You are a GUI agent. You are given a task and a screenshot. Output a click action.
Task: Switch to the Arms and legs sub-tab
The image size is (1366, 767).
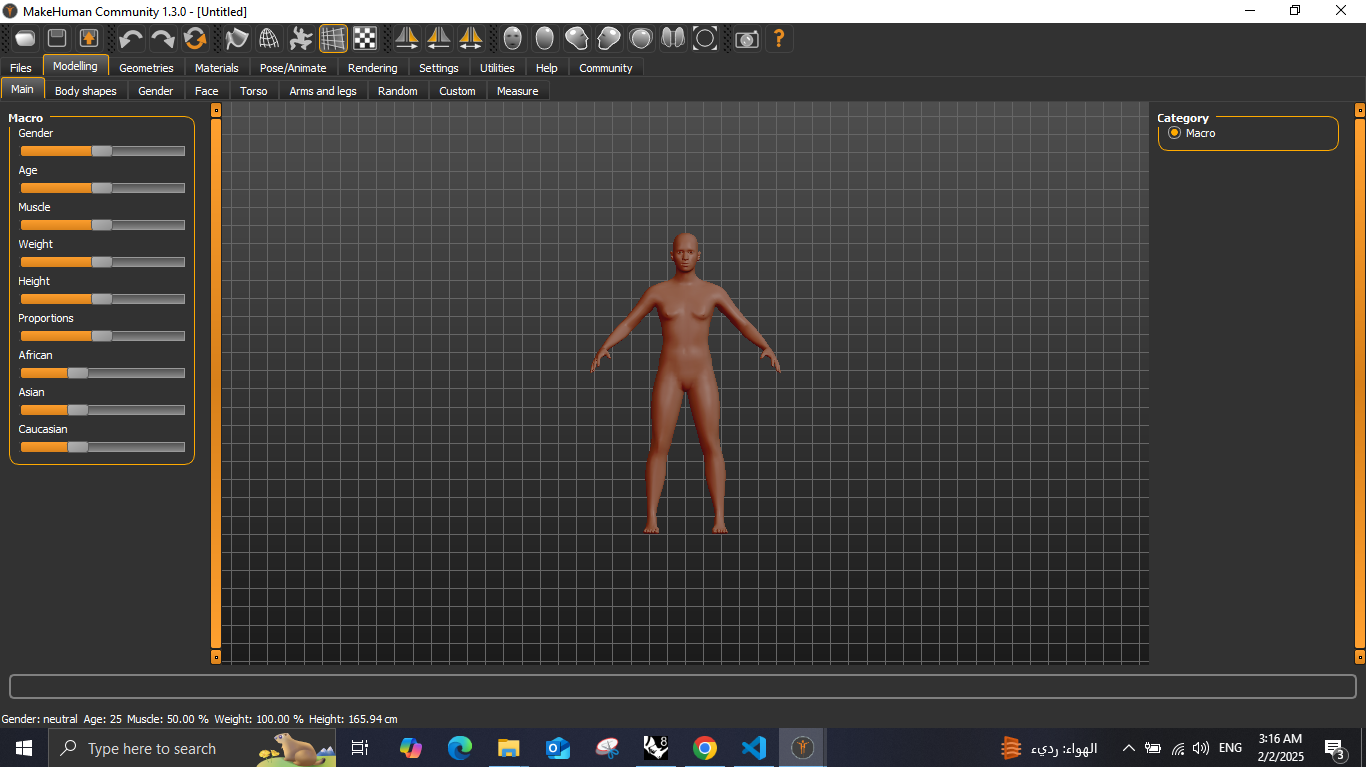click(x=323, y=91)
